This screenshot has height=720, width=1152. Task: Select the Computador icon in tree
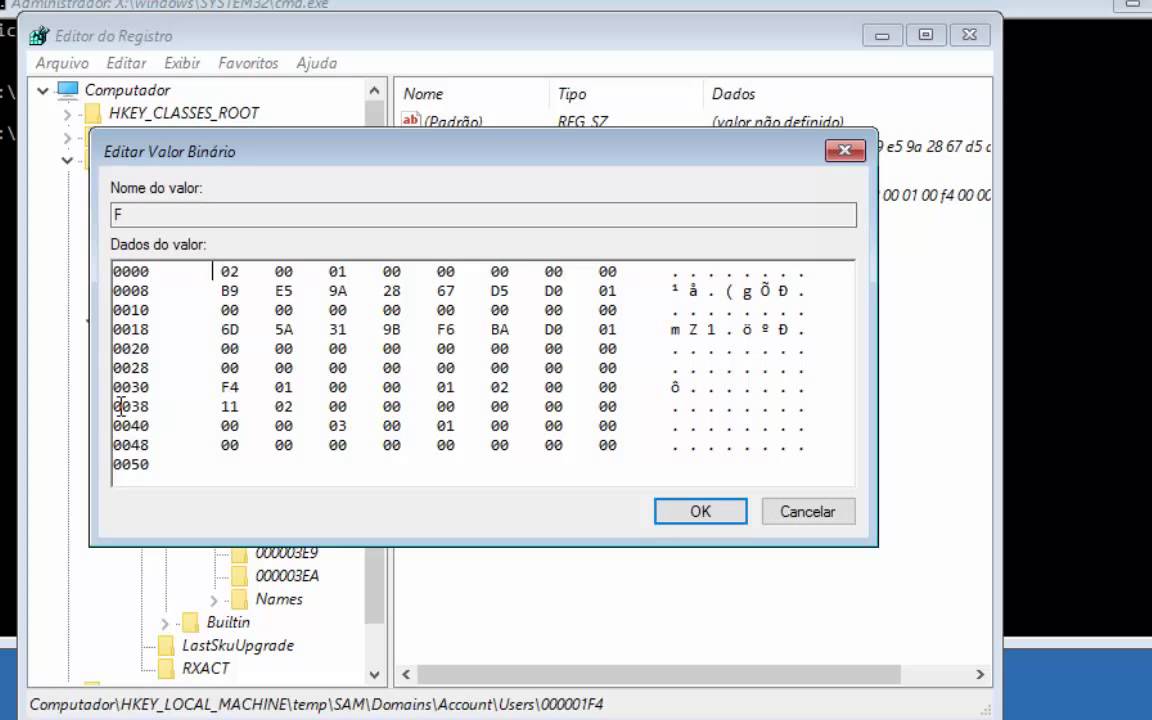(68, 90)
